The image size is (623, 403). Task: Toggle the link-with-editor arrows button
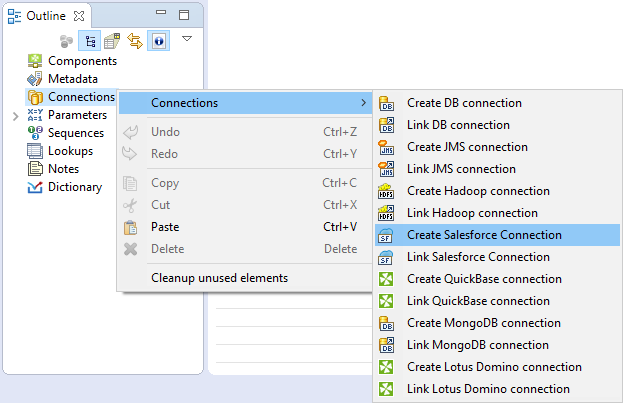135,40
